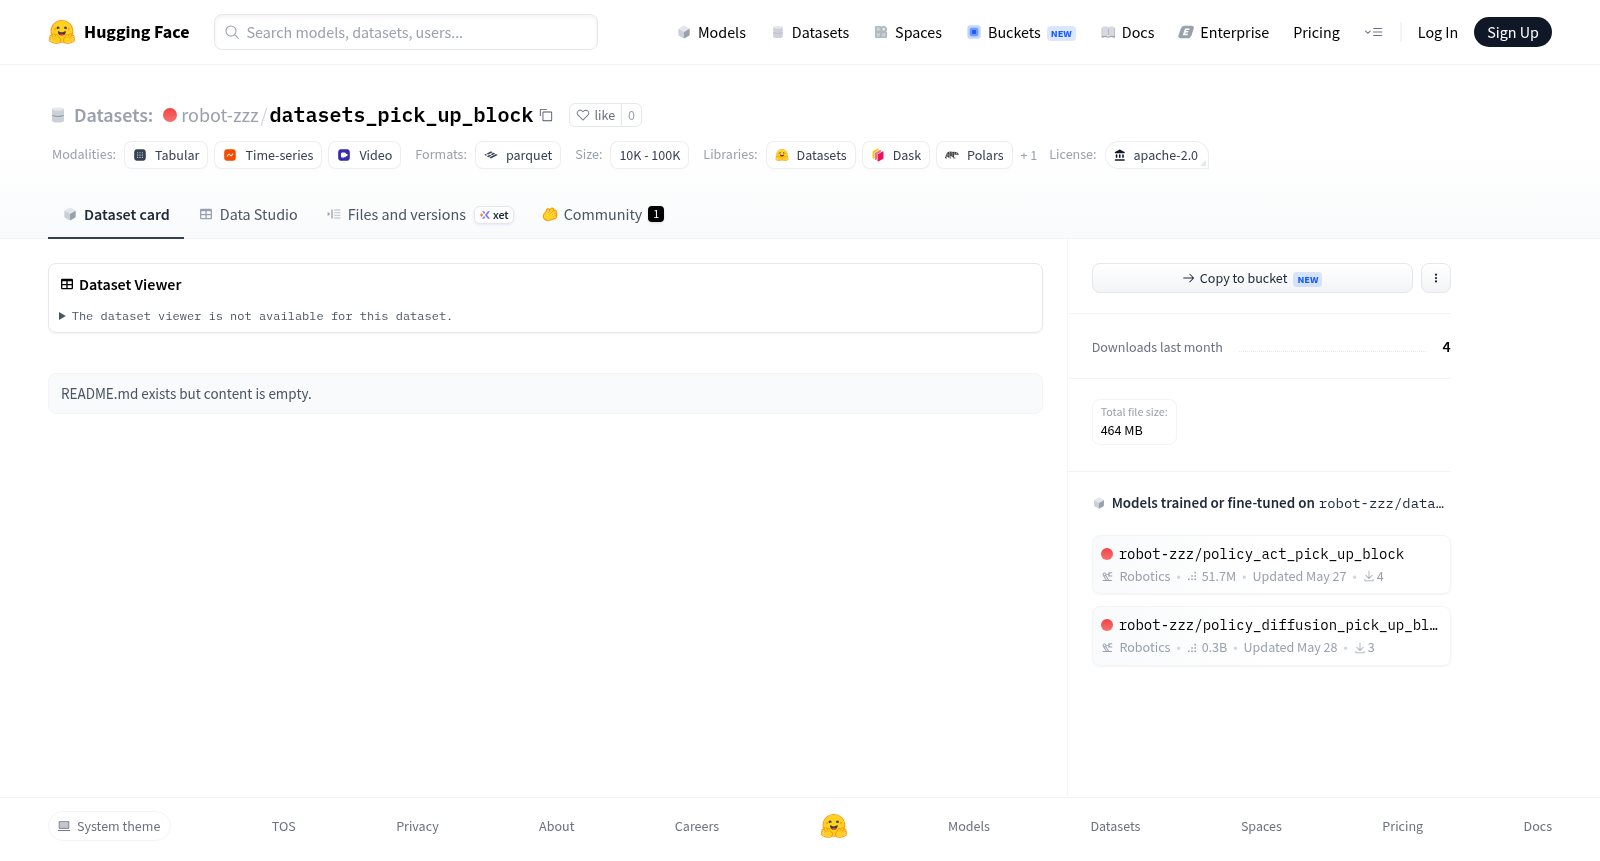Open the About footer link
Viewport: 1600px width, 861px height.
[x=556, y=826]
